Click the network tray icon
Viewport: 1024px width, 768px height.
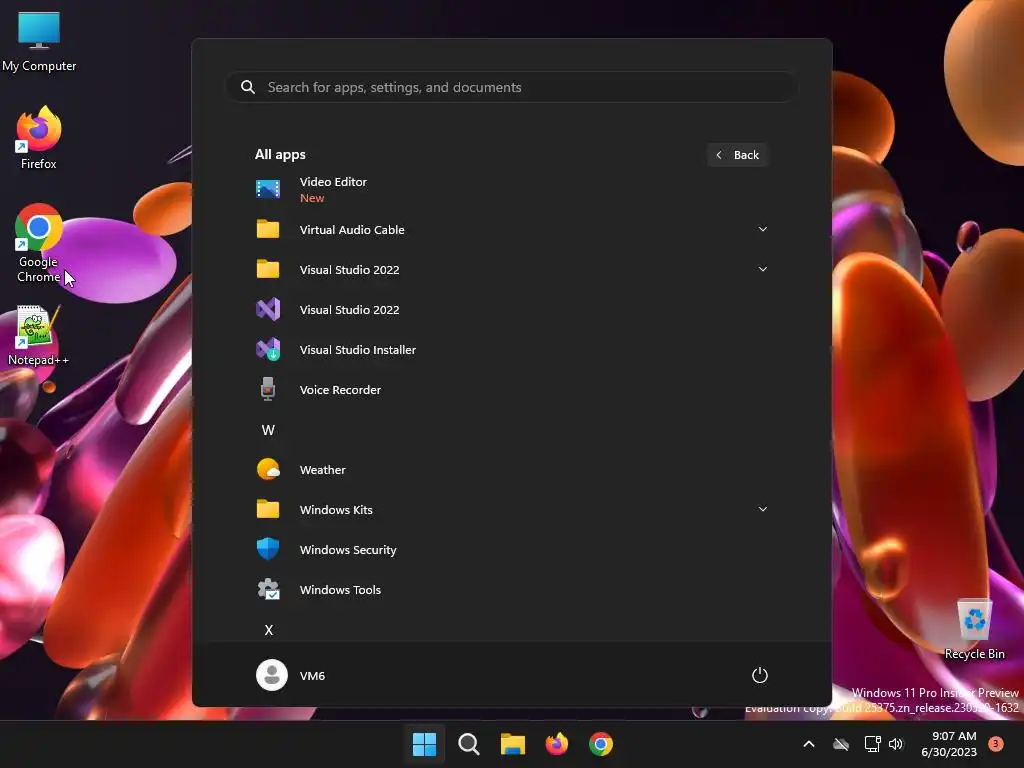pos(872,744)
